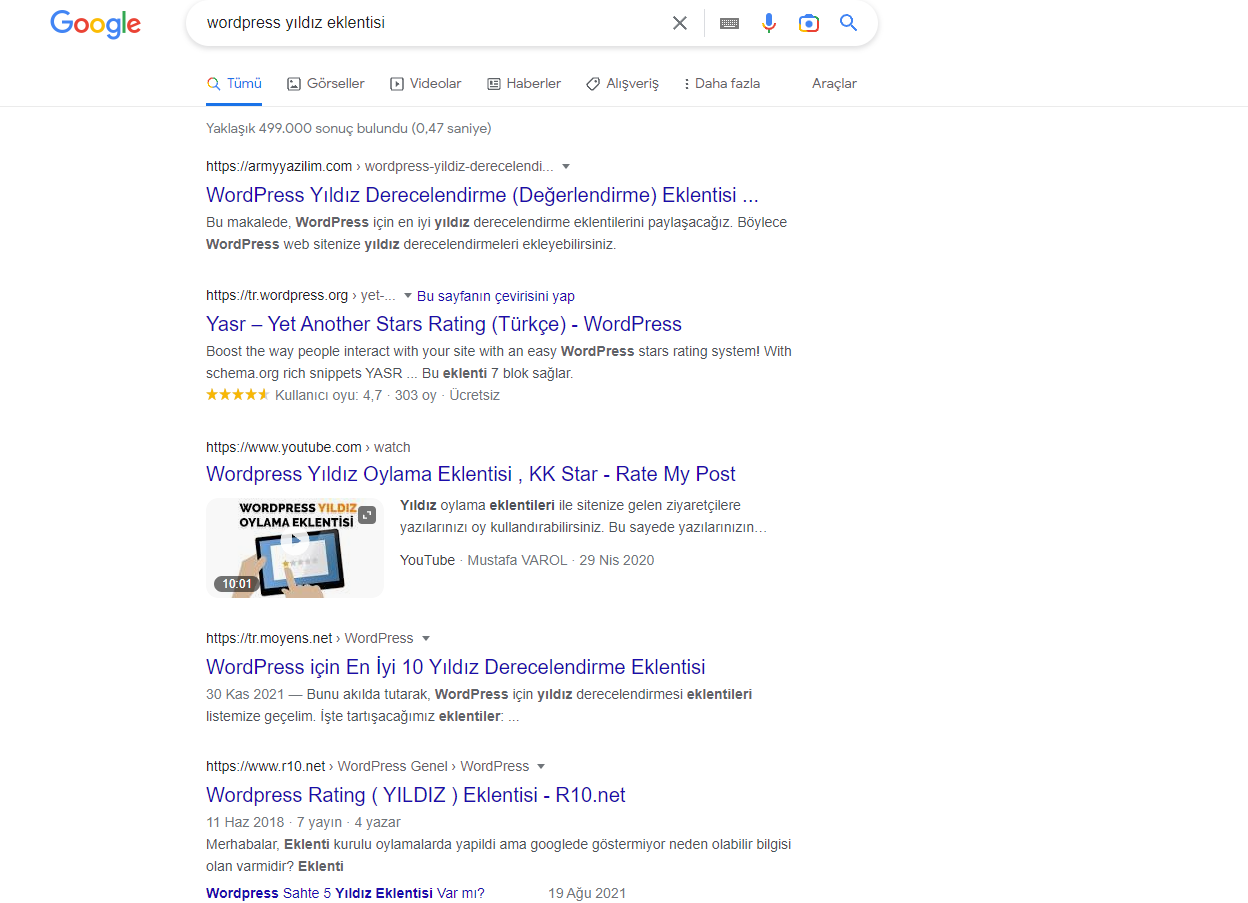Clear the search query with X icon
This screenshot has height=903, width=1248.
point(680,23)
